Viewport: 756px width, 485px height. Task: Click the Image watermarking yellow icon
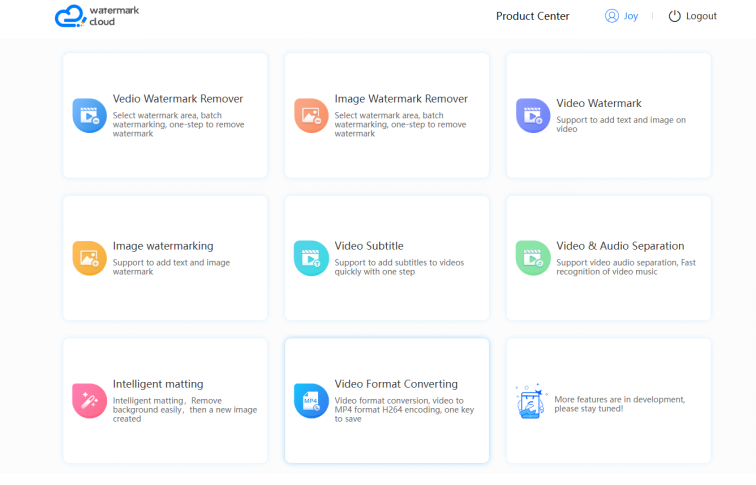(89, 258)
